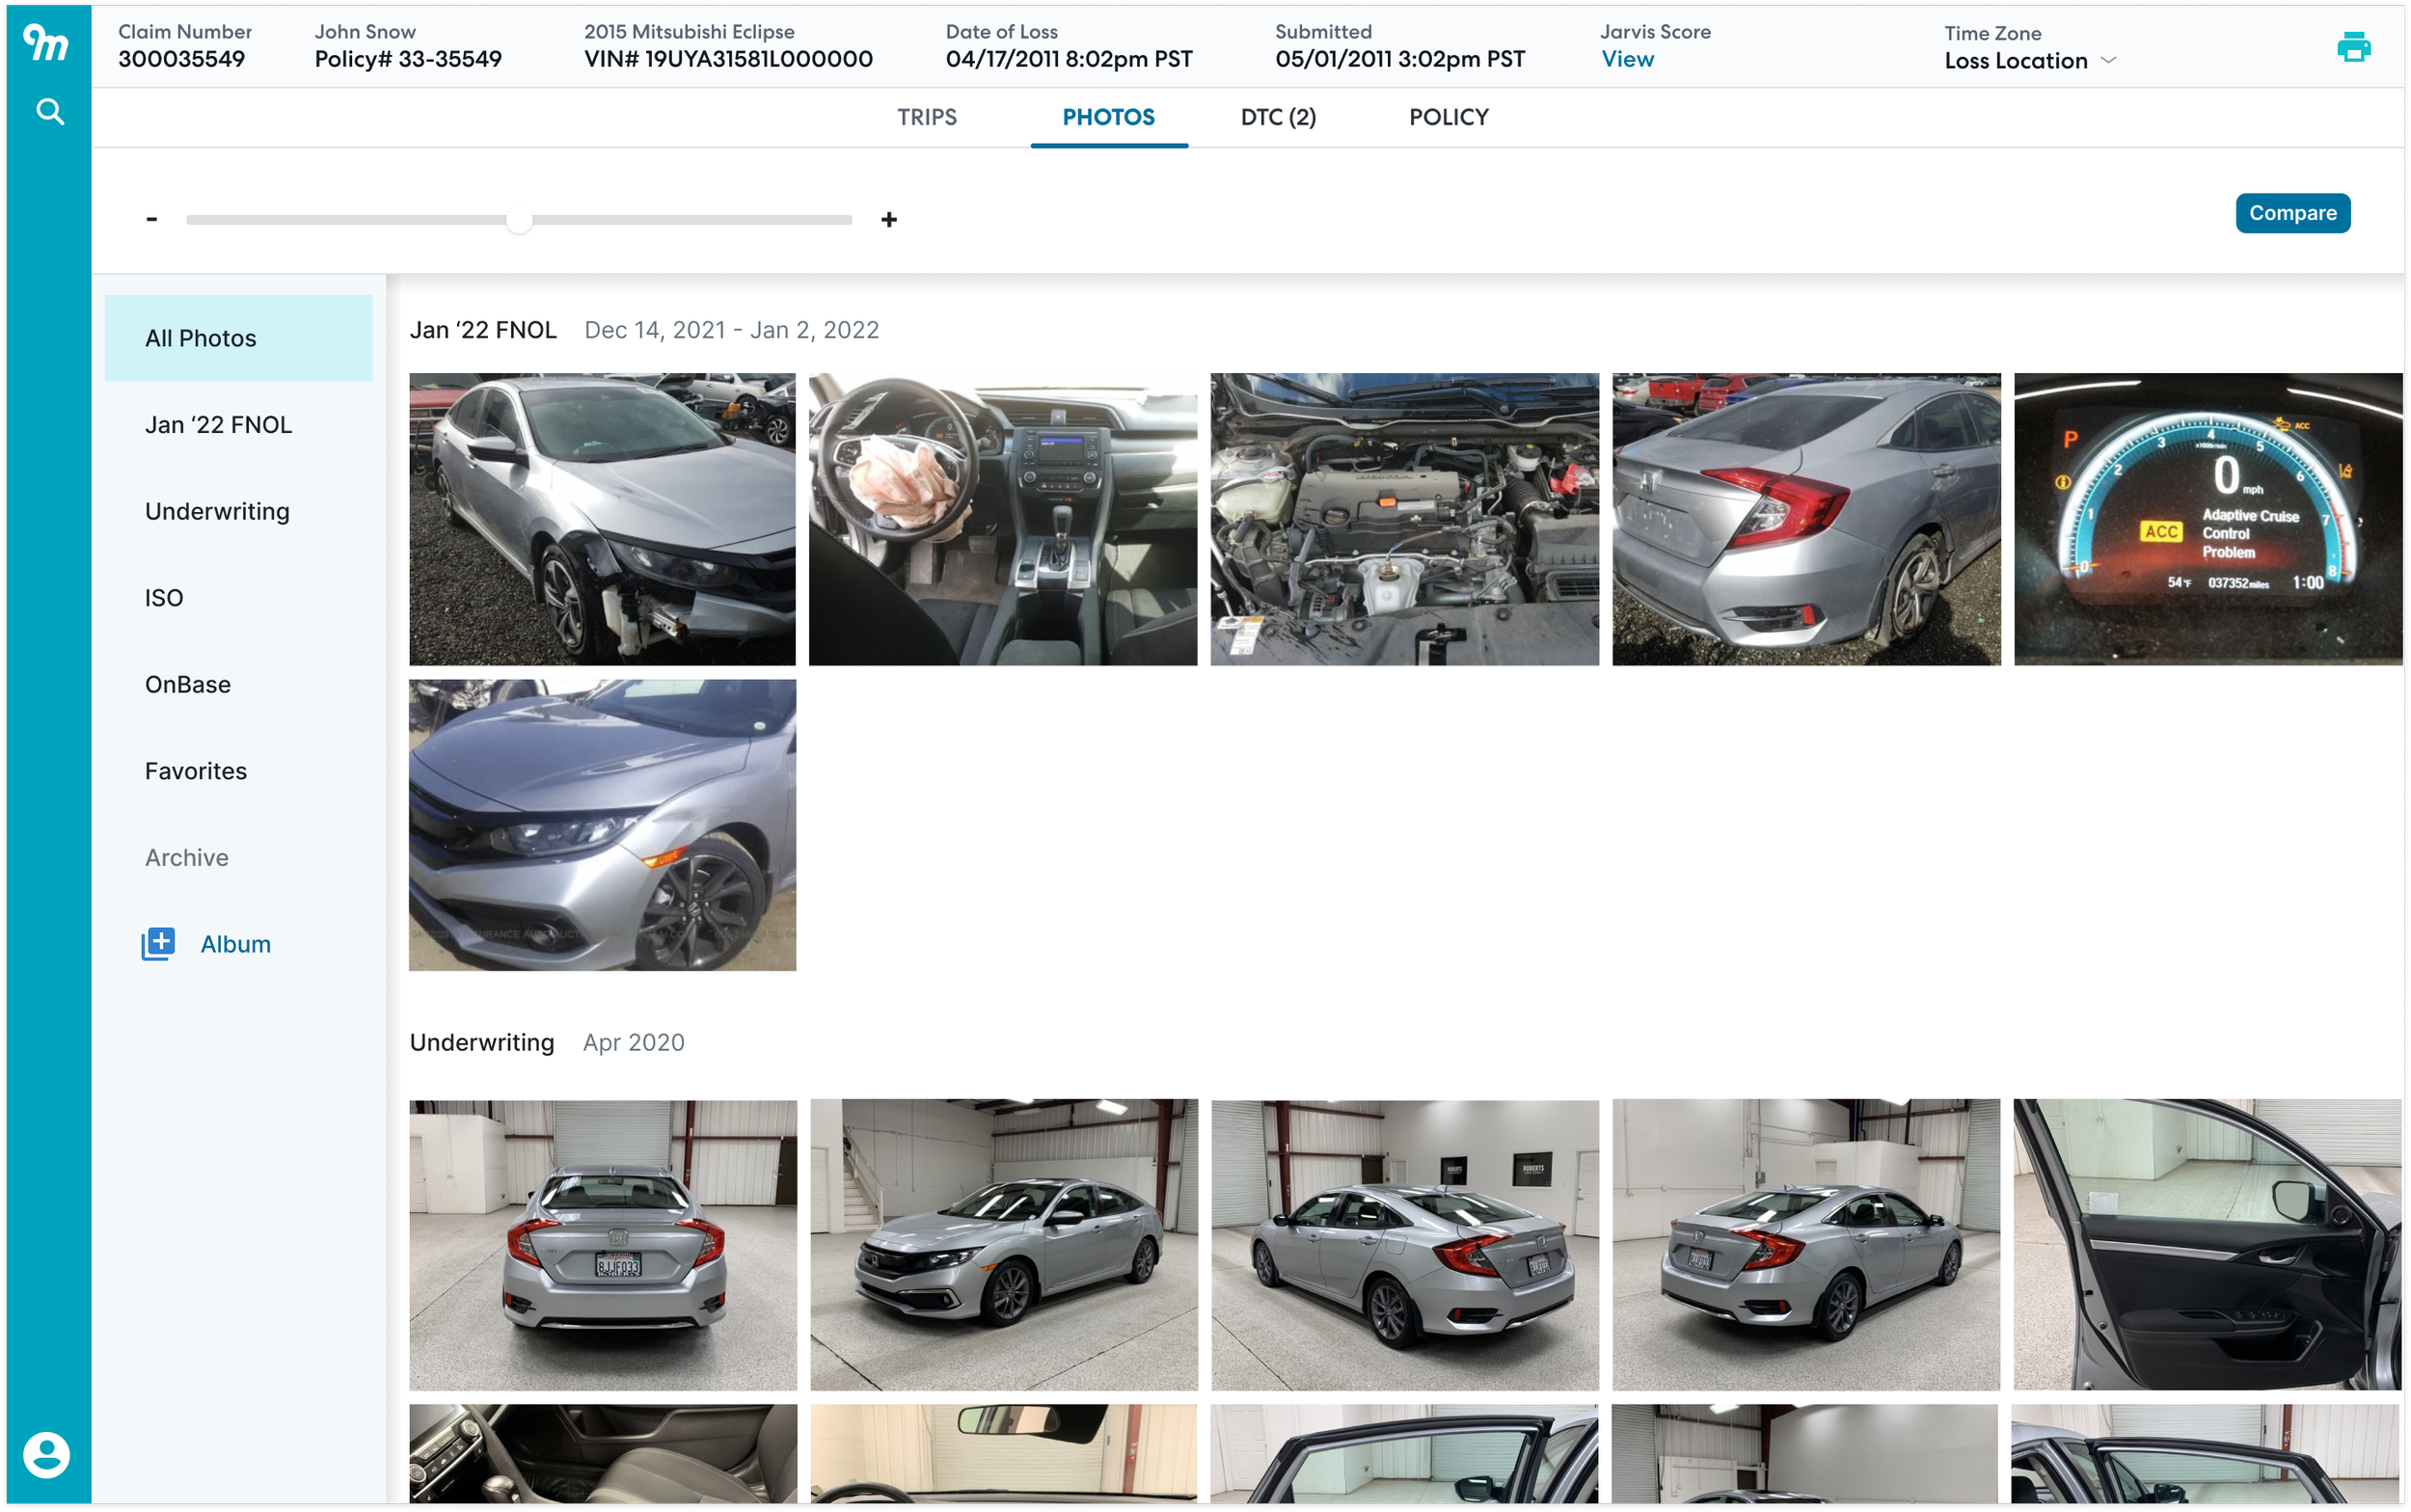View the Jarvis Score link
2411x1512 pixels.
coord(1627,59)
